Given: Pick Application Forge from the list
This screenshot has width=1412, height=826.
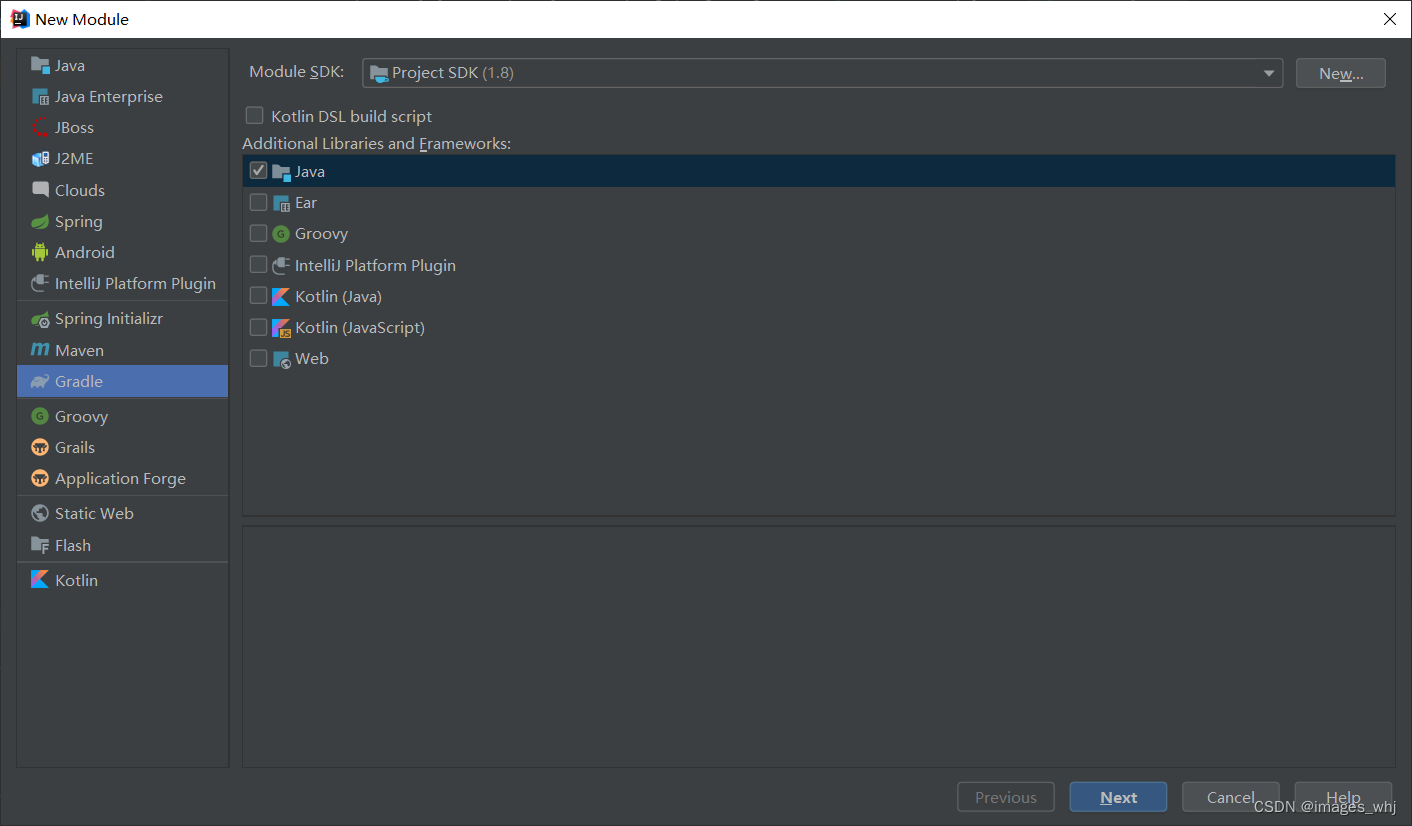Looking at the screenshot, I should [122, 478].
